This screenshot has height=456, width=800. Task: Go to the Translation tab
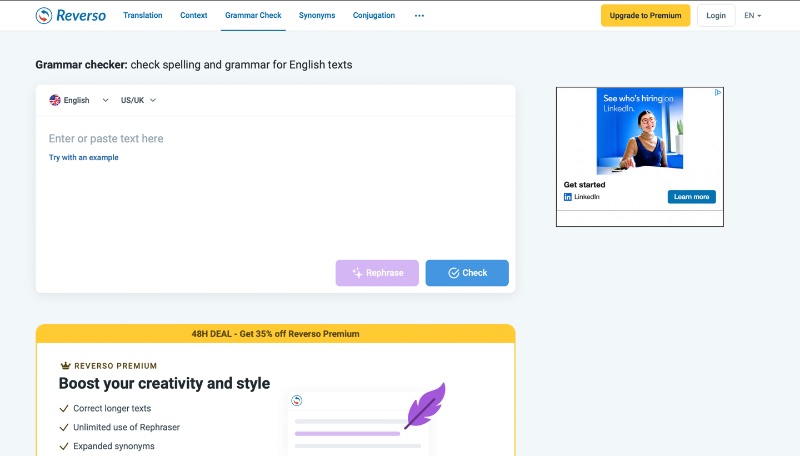(x=143, y=15)
